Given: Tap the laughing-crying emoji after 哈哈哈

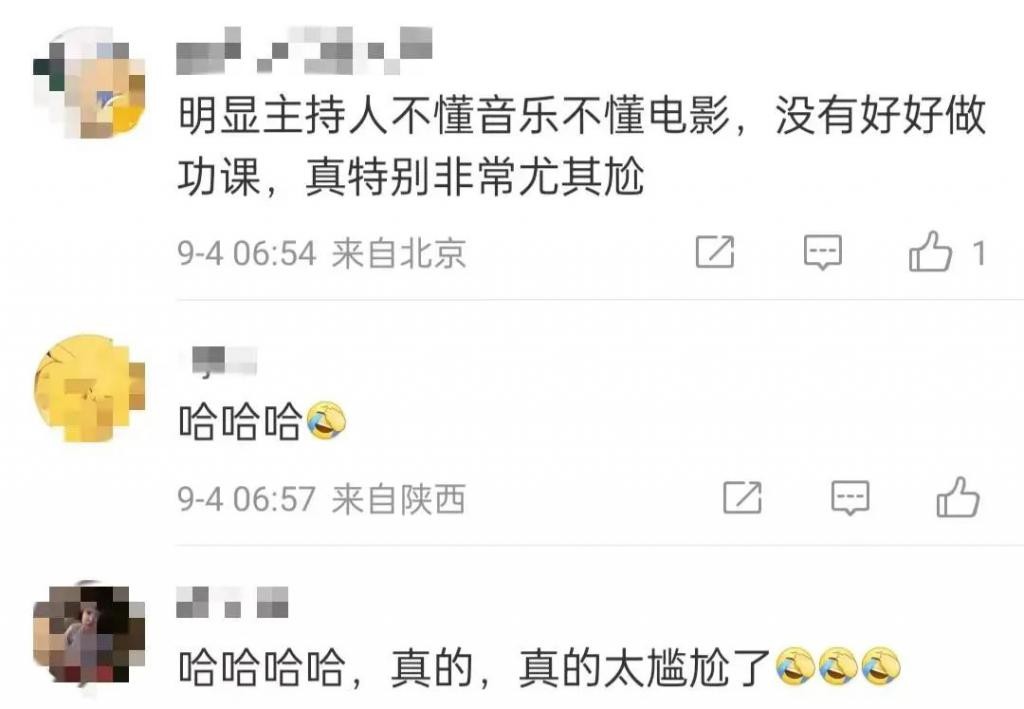Looking at the screenshot, I should coord(327,421).
